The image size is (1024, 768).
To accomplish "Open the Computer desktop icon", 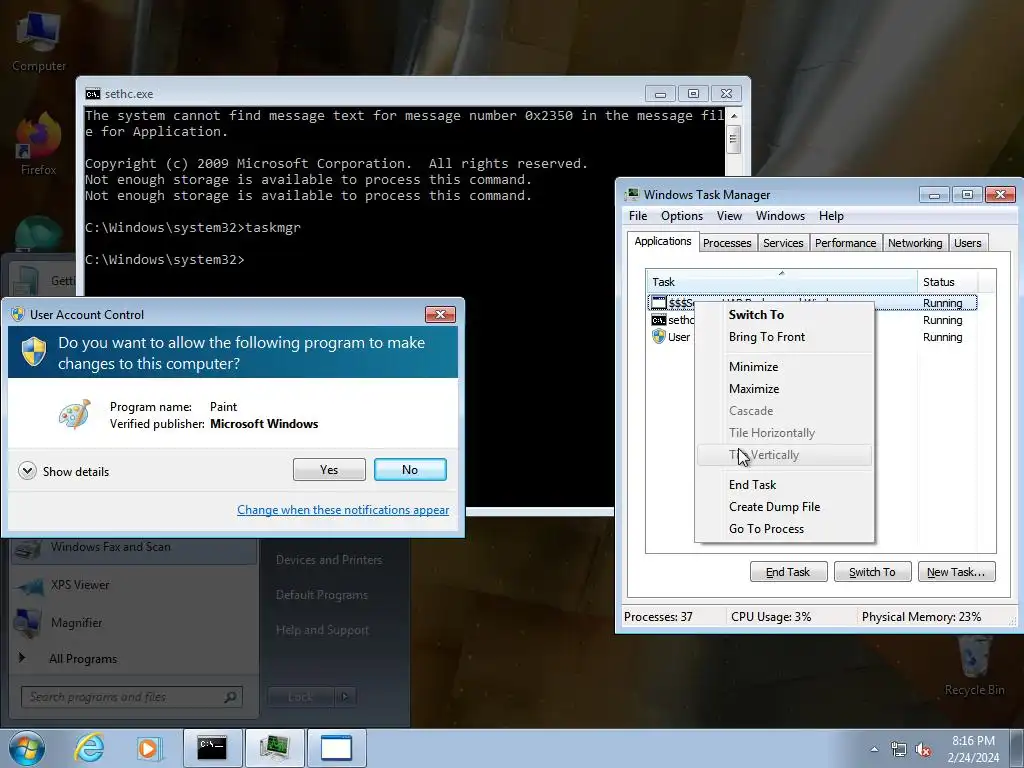I will coord(39,40).
